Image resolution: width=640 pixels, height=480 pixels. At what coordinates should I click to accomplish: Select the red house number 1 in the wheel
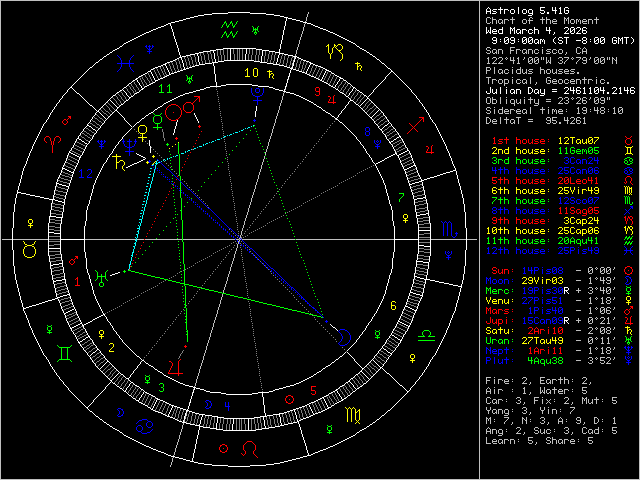(78, 281)
